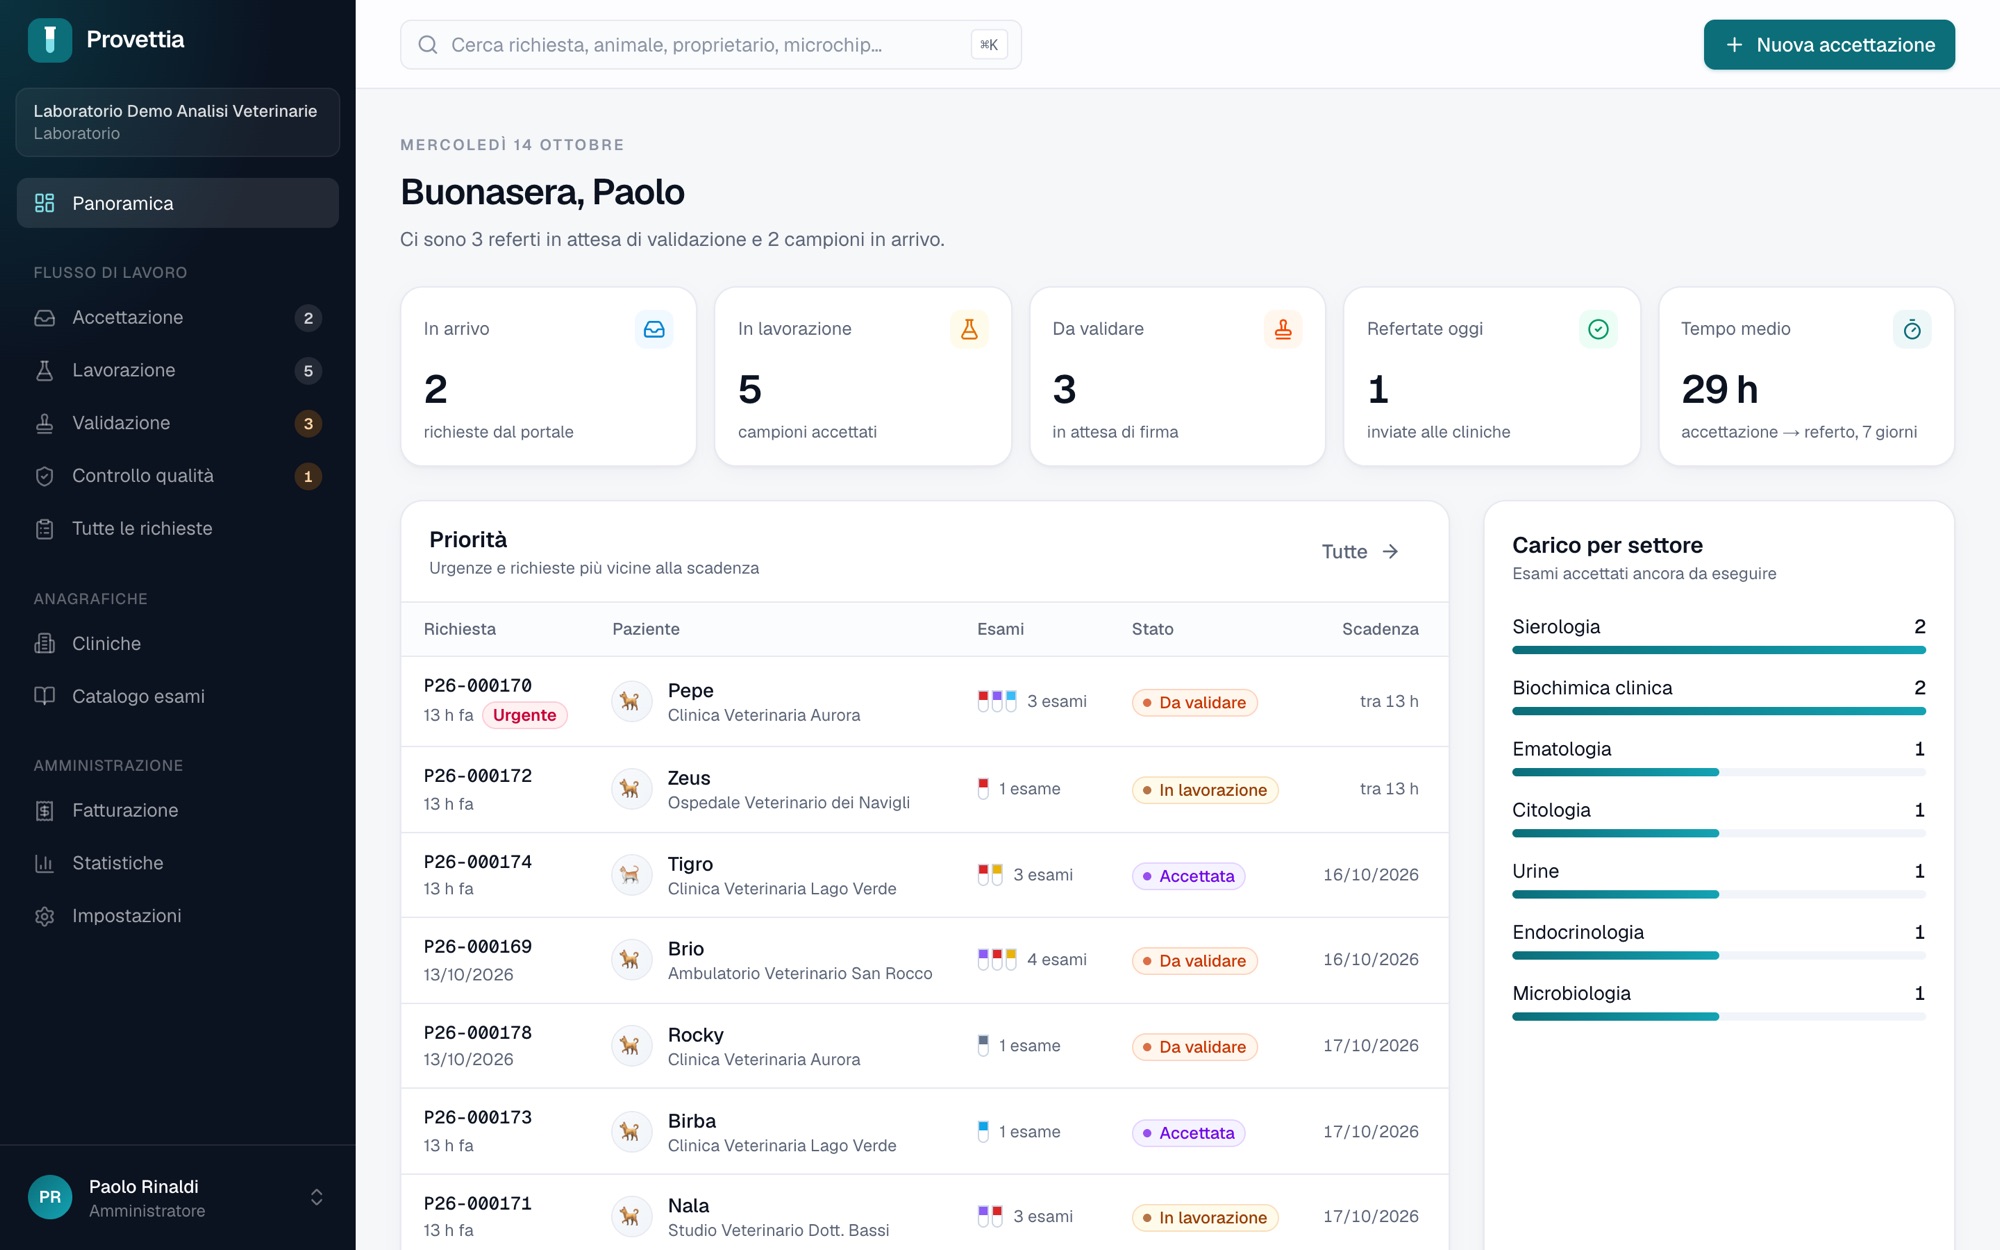Click the flask icon on In lavorazione card

point(969,329)
